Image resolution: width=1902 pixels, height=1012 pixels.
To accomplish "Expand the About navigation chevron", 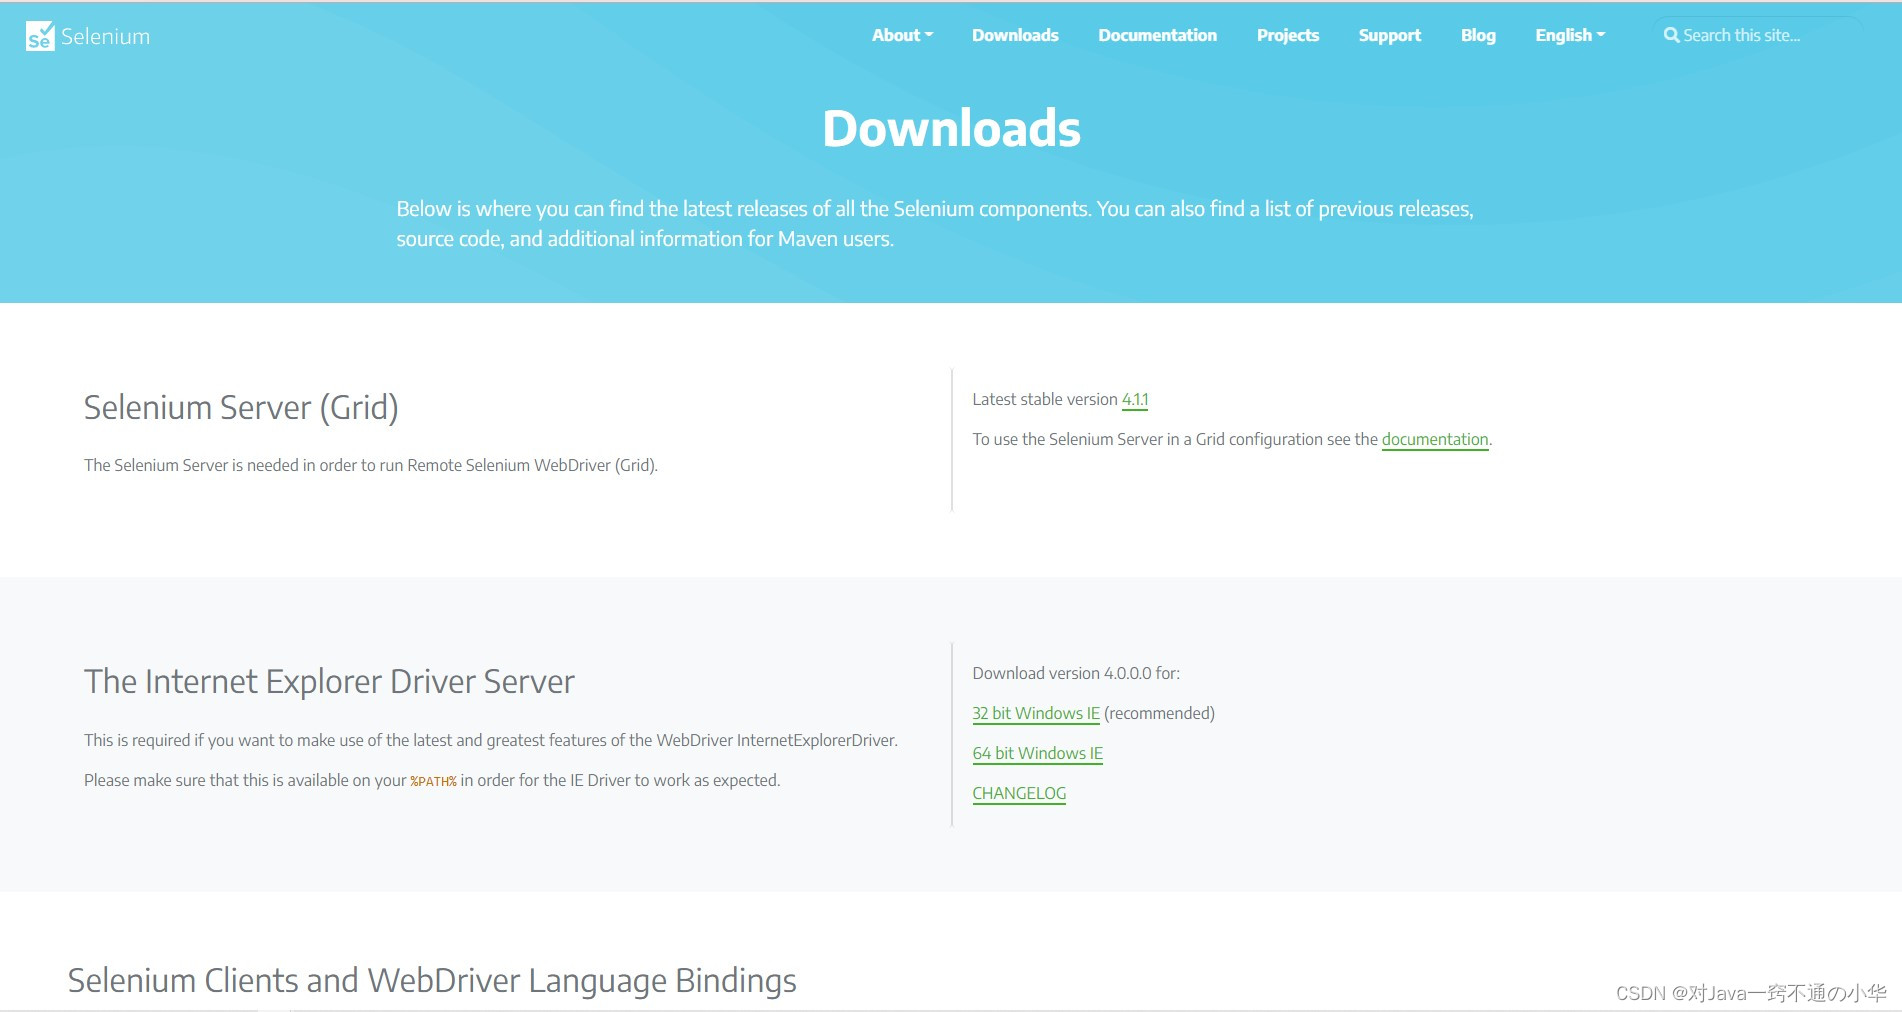I will pos(929,38).
